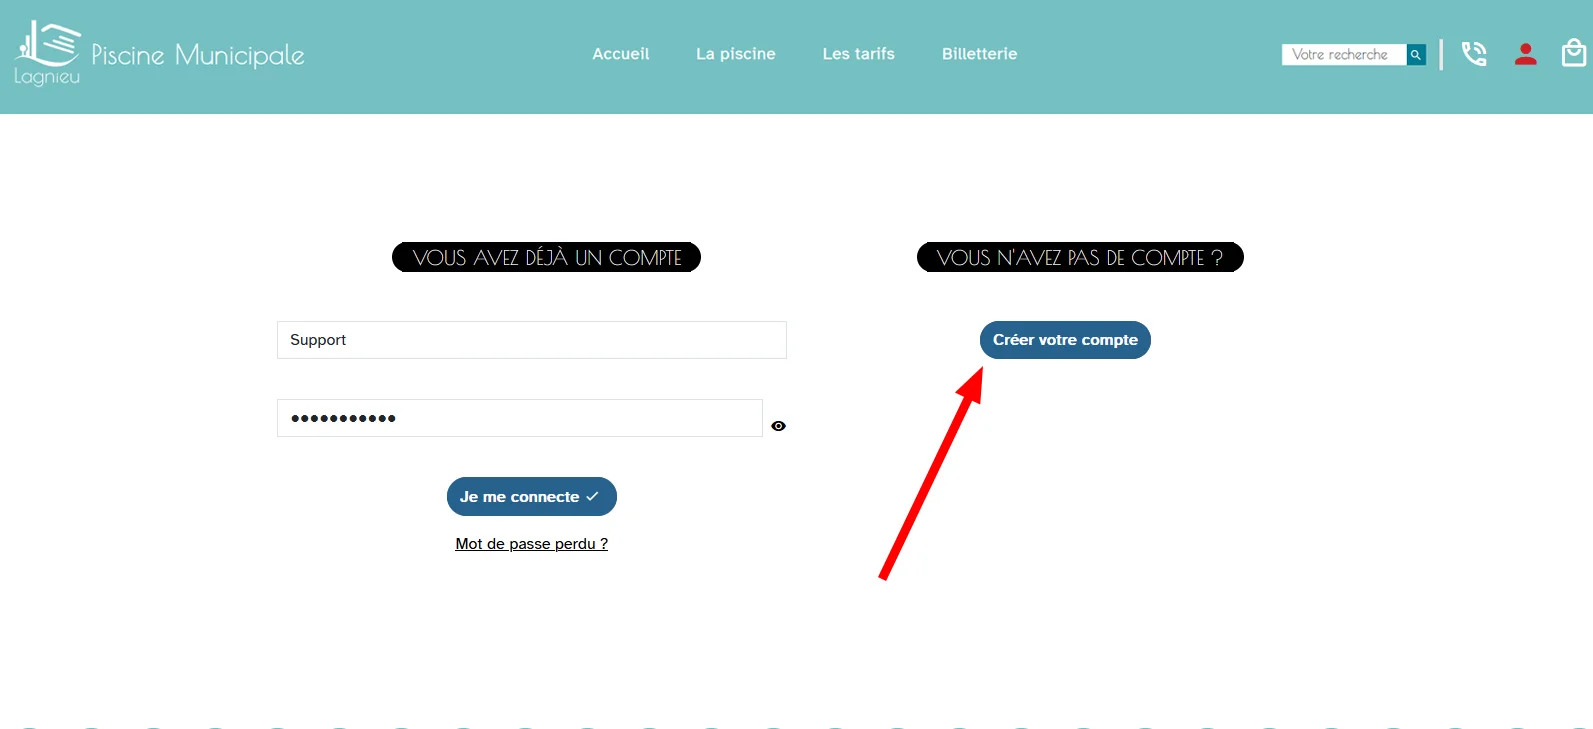Click the Lagnieu text under the logo

tap(47, 77)
